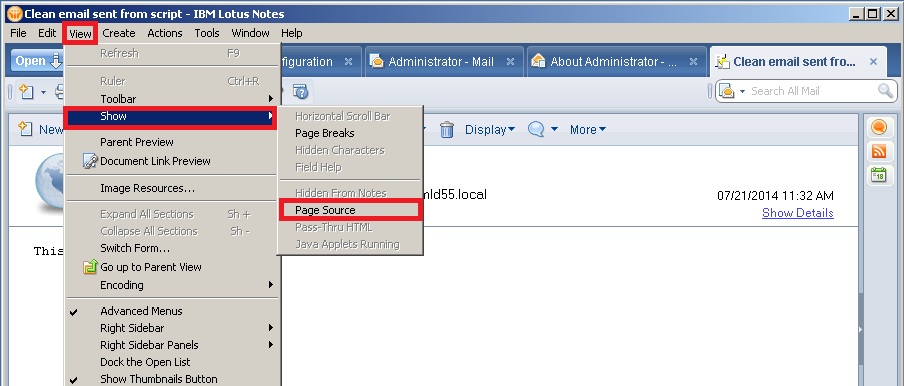Image resolution: width=904 pixels, height=386 pixels.
Task: Expand the Toolbar submenu
Action: tap(171, 99)
